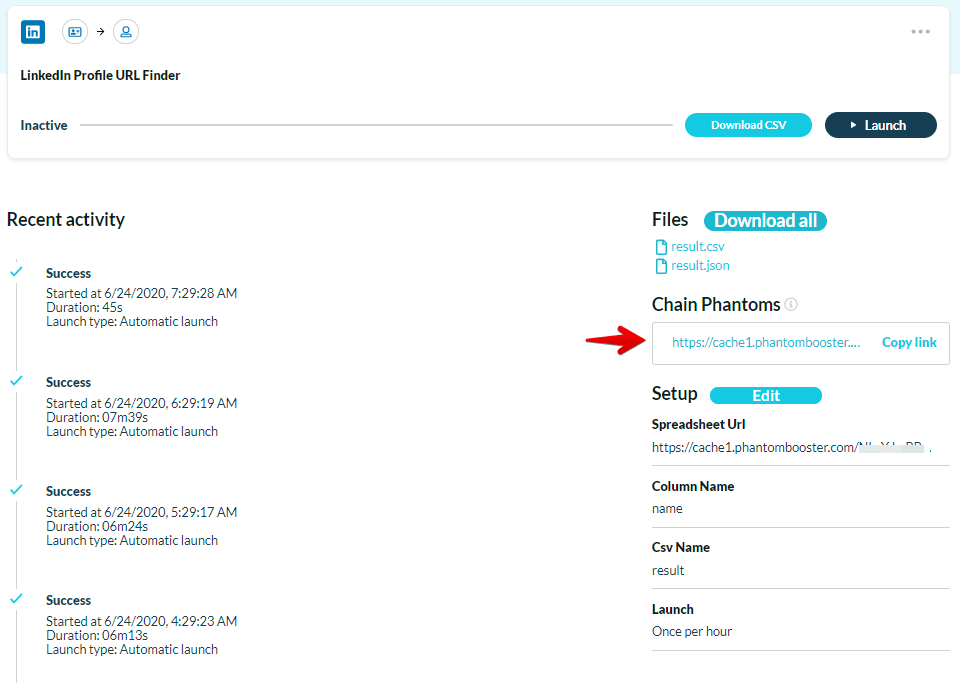The height and width of the screenshot is (683, 960).
Task: Click the Launch value 'Once per hour'
Action: (692, 632)
